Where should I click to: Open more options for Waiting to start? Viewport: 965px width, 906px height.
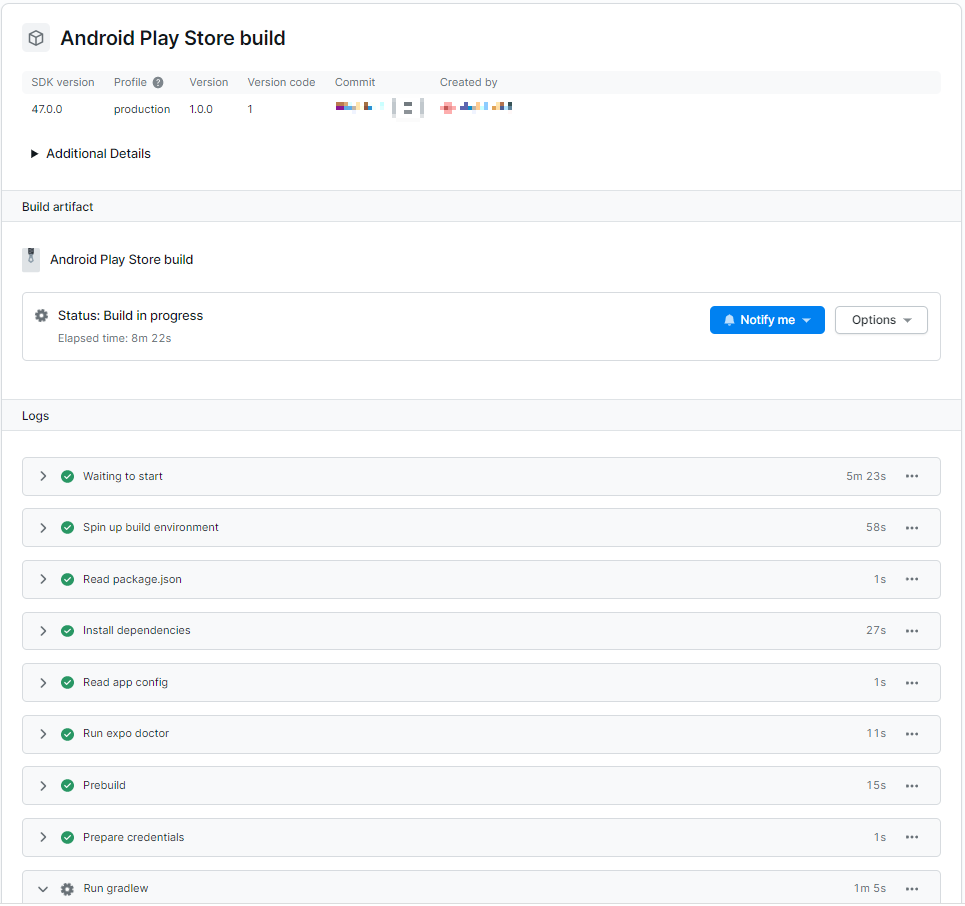(912, 476)
